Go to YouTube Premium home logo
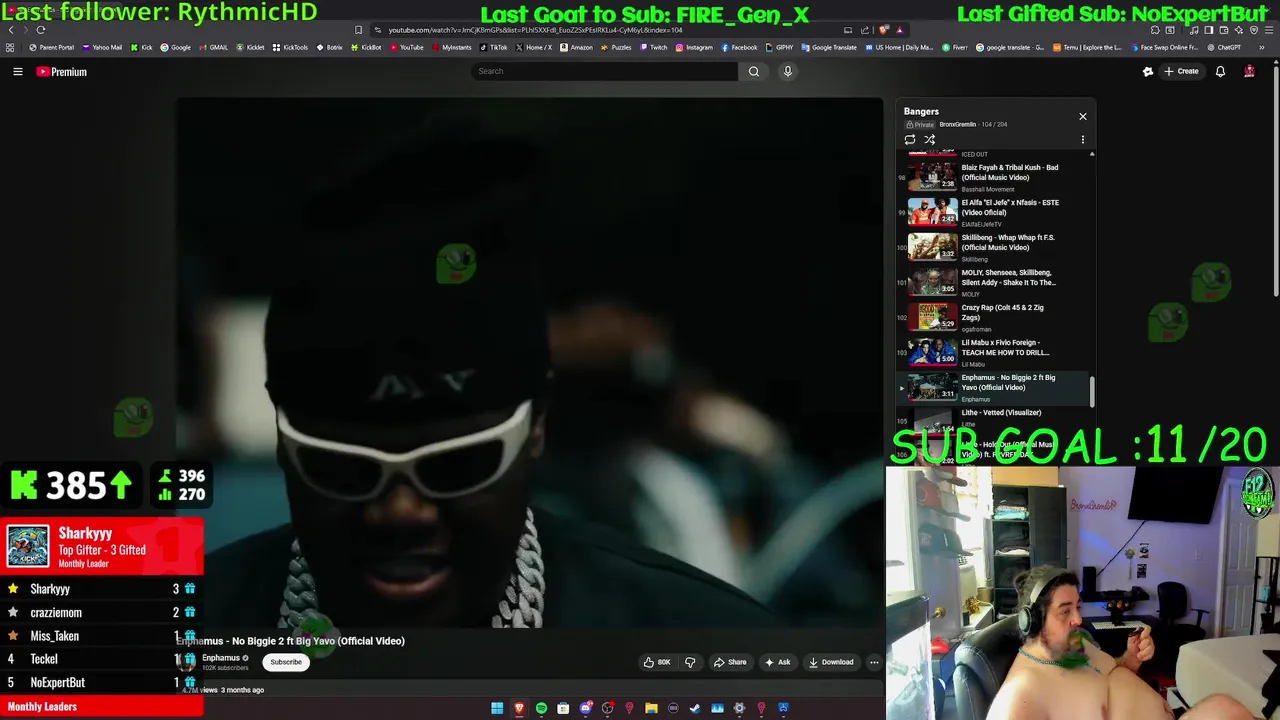The height and width of the screenshot is (720, 1280). click(62, 71)
